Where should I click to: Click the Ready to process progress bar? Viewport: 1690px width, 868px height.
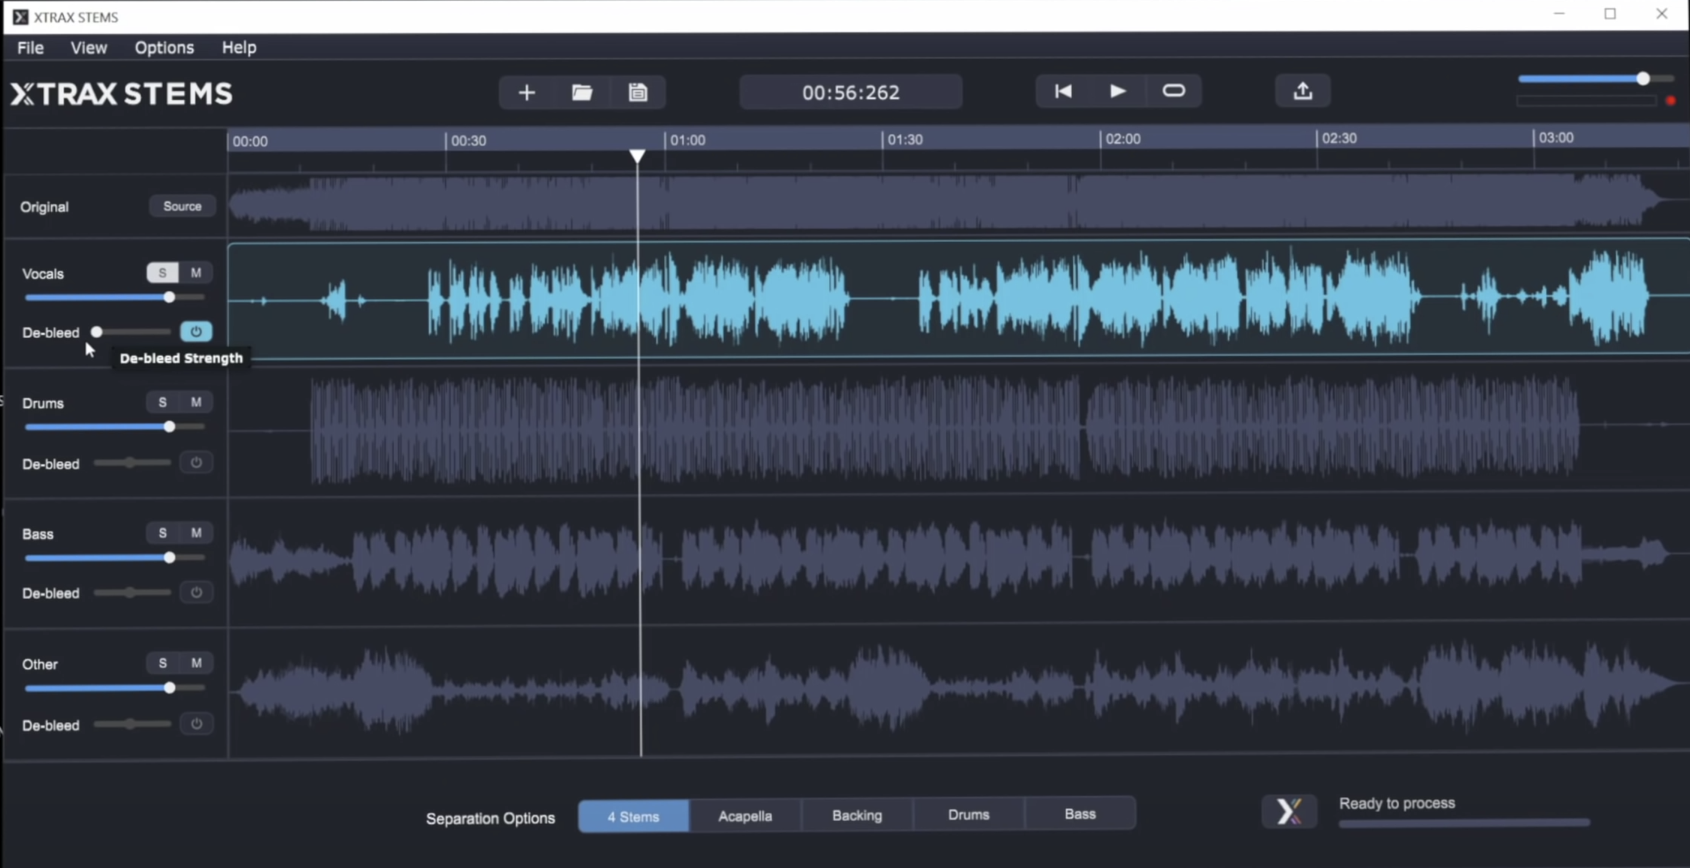[1464, 823]
